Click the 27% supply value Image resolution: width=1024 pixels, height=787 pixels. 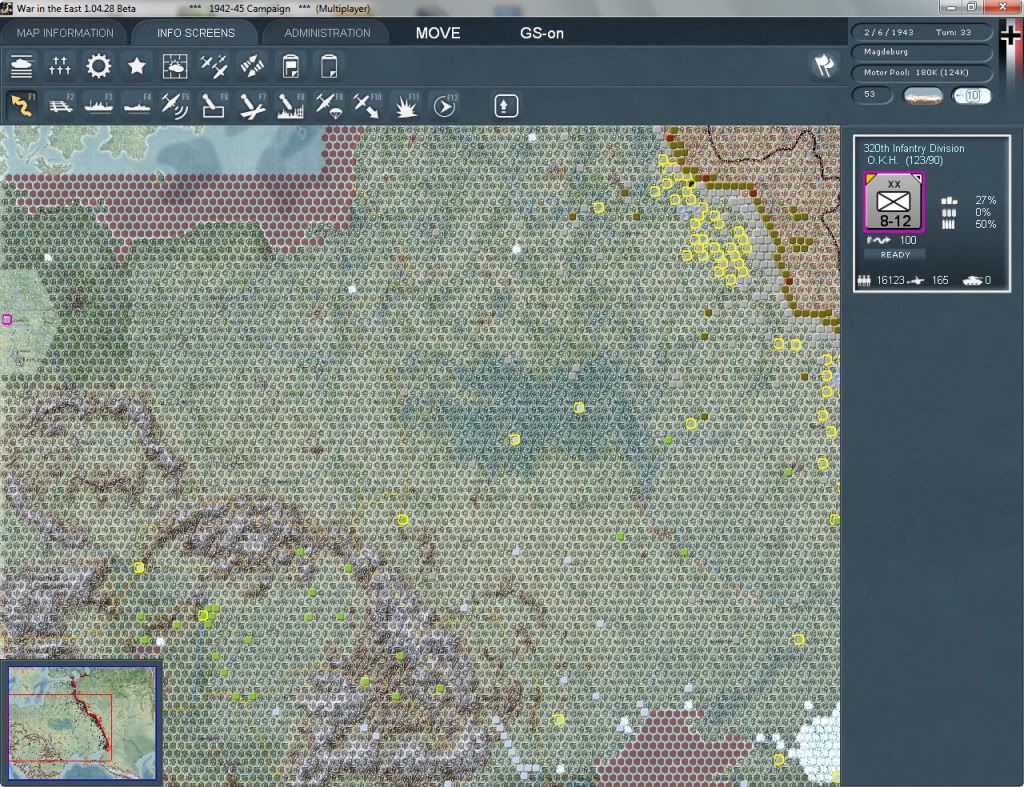coord(985,200)
